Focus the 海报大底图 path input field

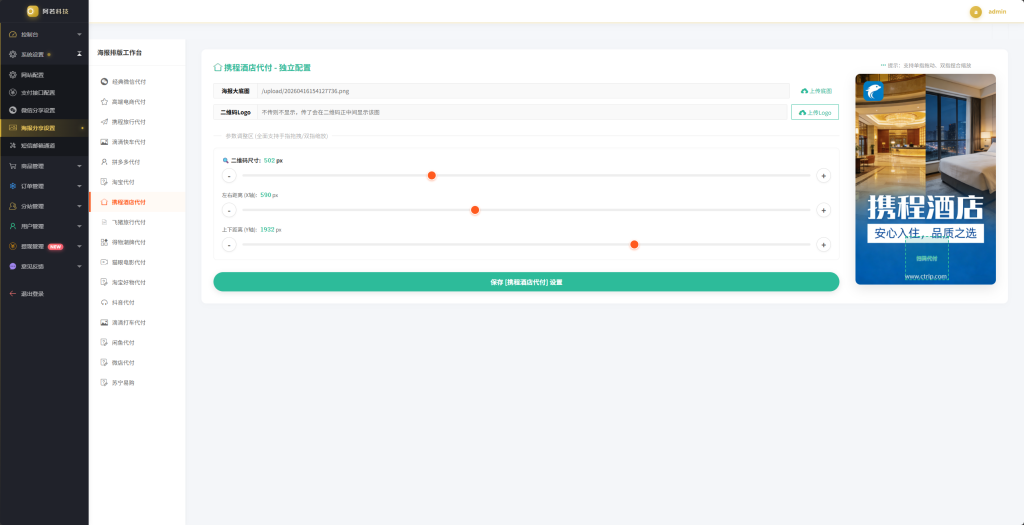pyautogui.click(x=523, y=91)
